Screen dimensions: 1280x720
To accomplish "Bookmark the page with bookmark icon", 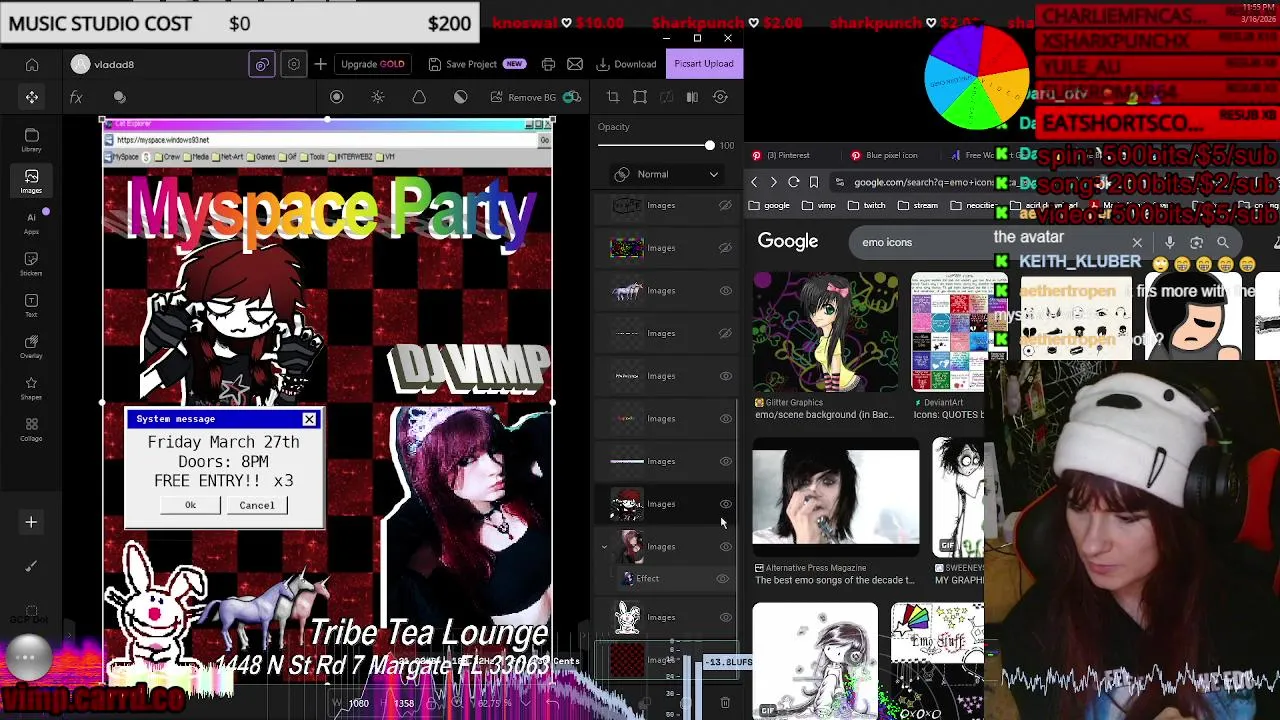I will pyautogui.click(x=814, y=182).
